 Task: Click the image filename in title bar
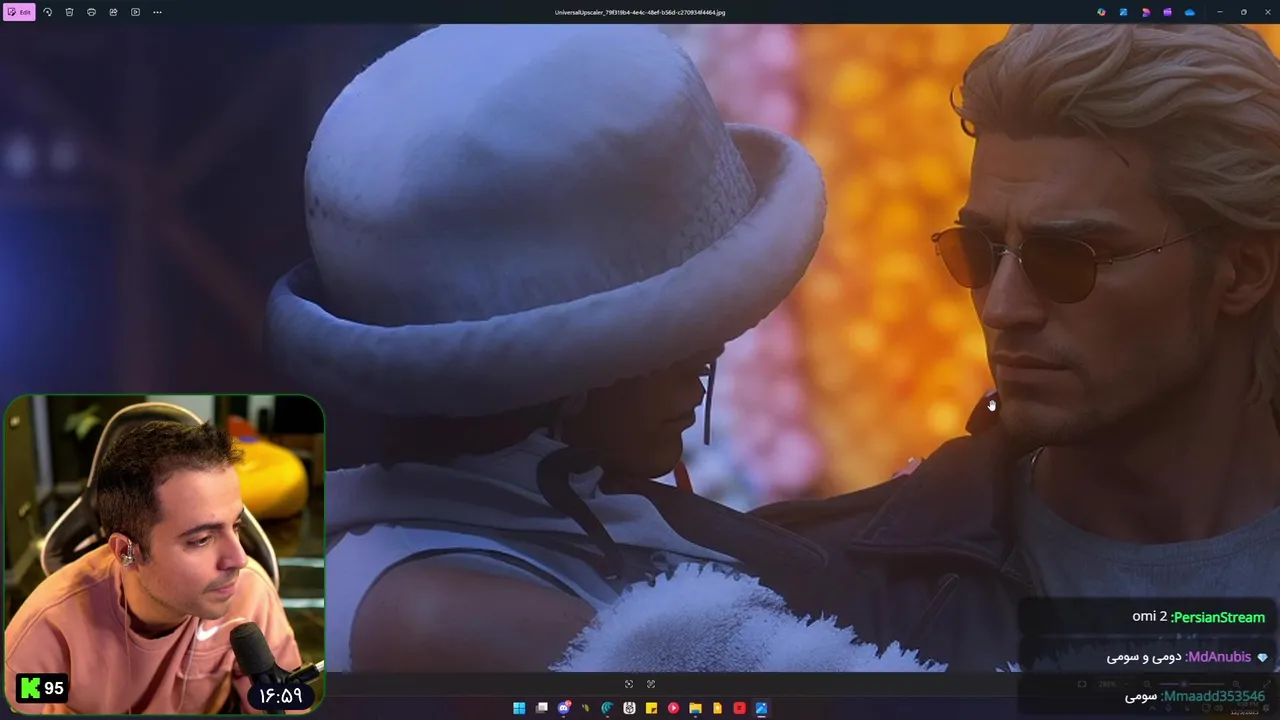click(x=640, y=12)
